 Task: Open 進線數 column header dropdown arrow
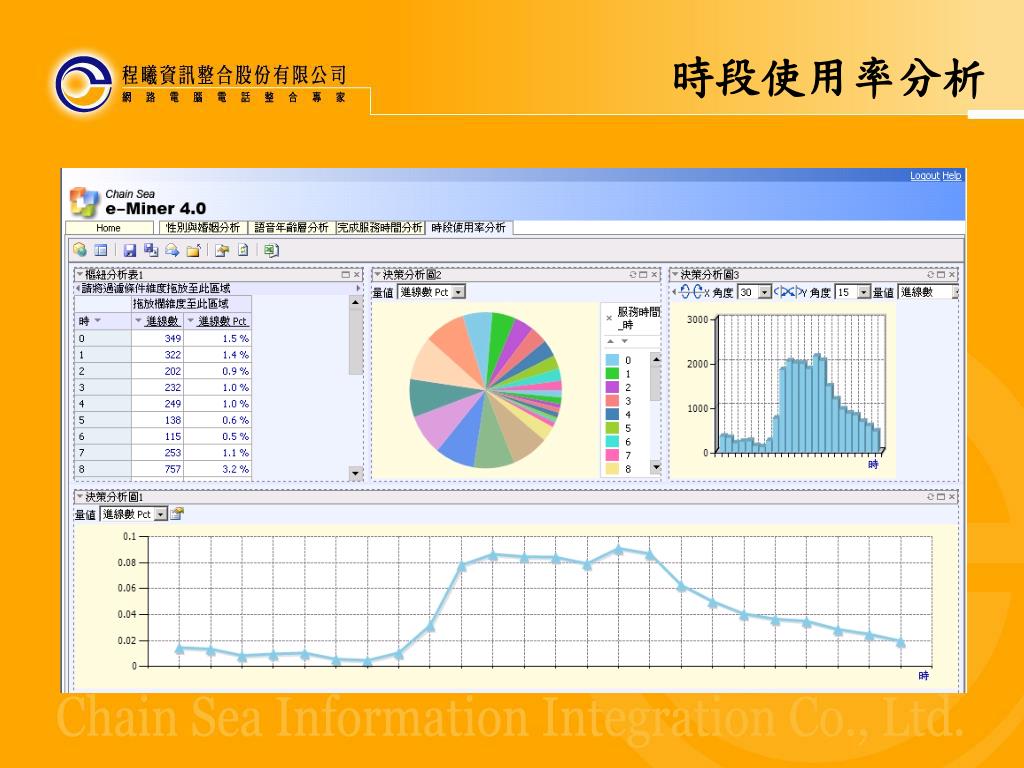(x=138, y=321)
